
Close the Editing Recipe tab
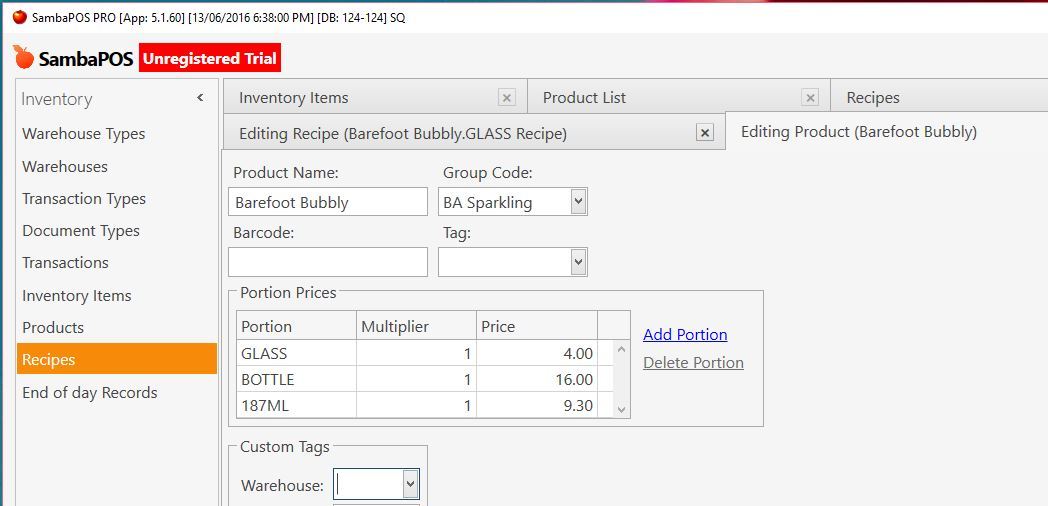[x=704, y=132]
